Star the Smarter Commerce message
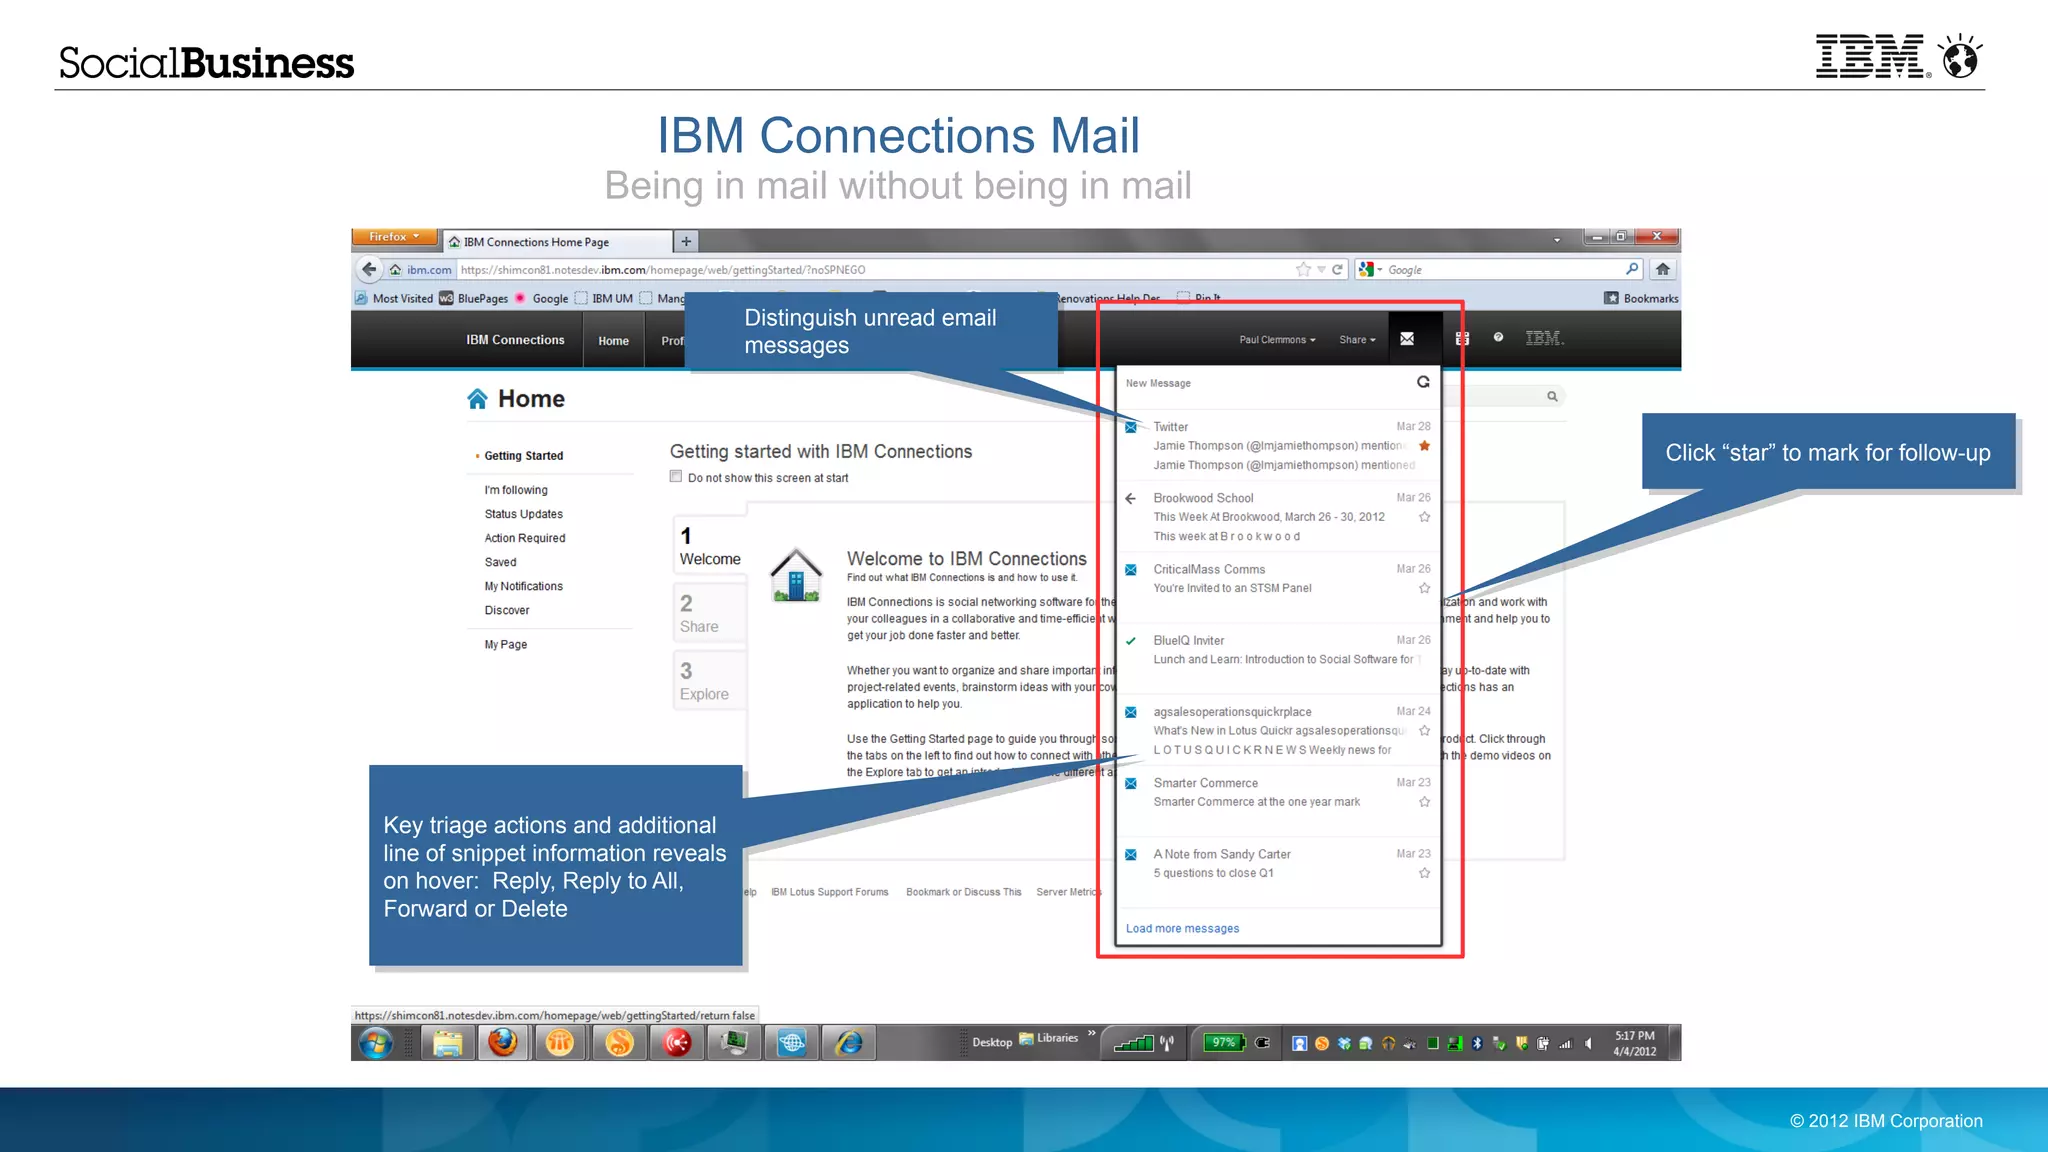2048x1152 pixels. (x=1424, y=802)
